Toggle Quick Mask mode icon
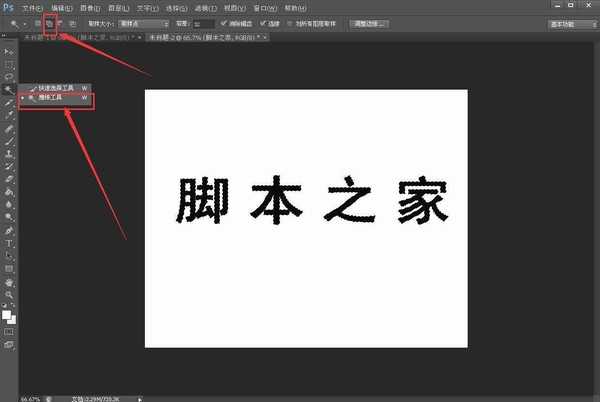Image resolution: width=600 pixels, height=402 pixels. (x=9, y=331)
